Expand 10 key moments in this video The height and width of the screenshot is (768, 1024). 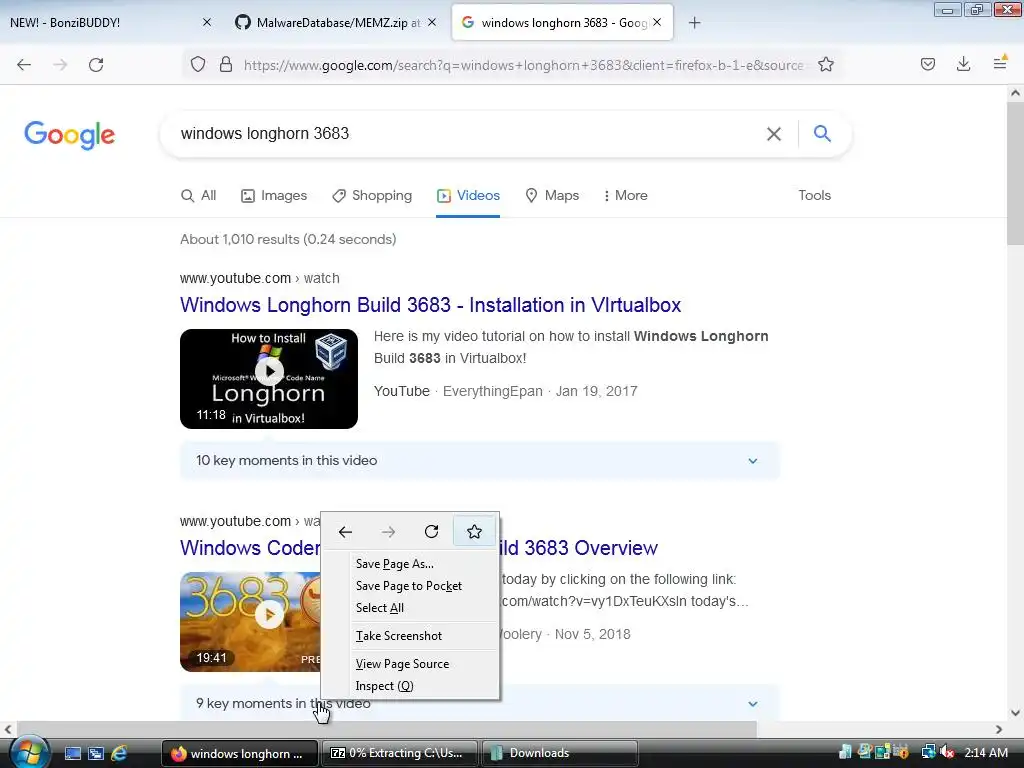pyautogui.click(x=479, y=460)
